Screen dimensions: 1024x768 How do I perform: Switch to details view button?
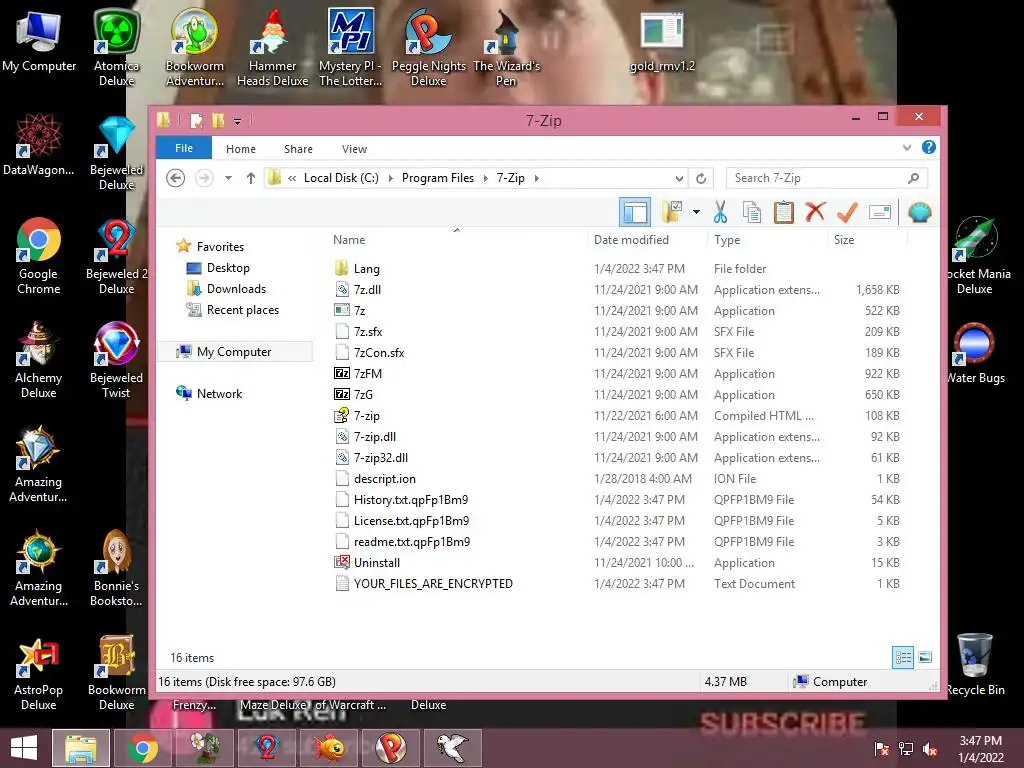tap(903, 657)
